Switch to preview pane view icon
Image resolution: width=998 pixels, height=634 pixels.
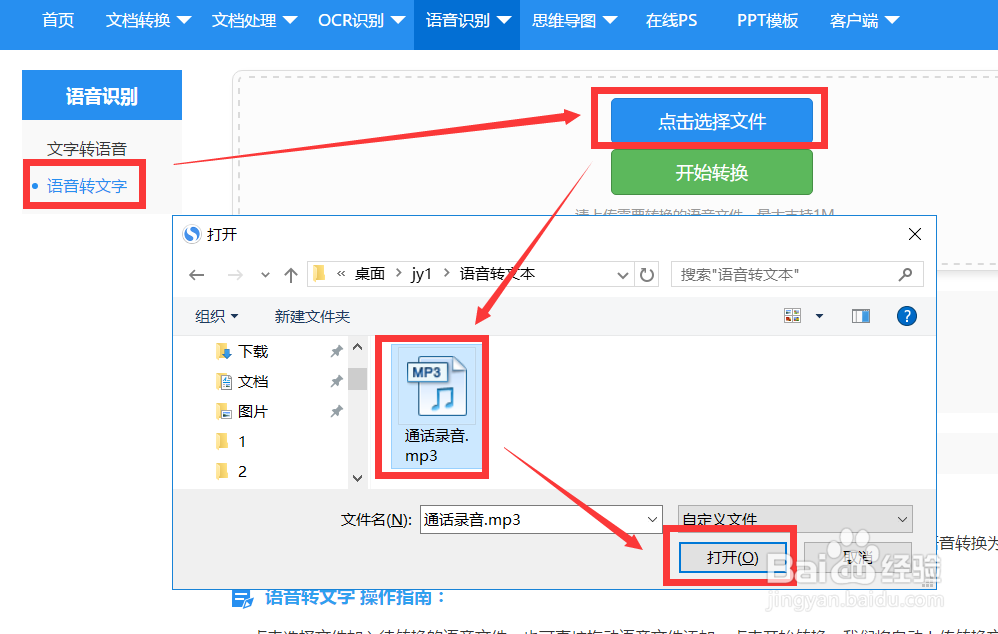pos(860,316)
